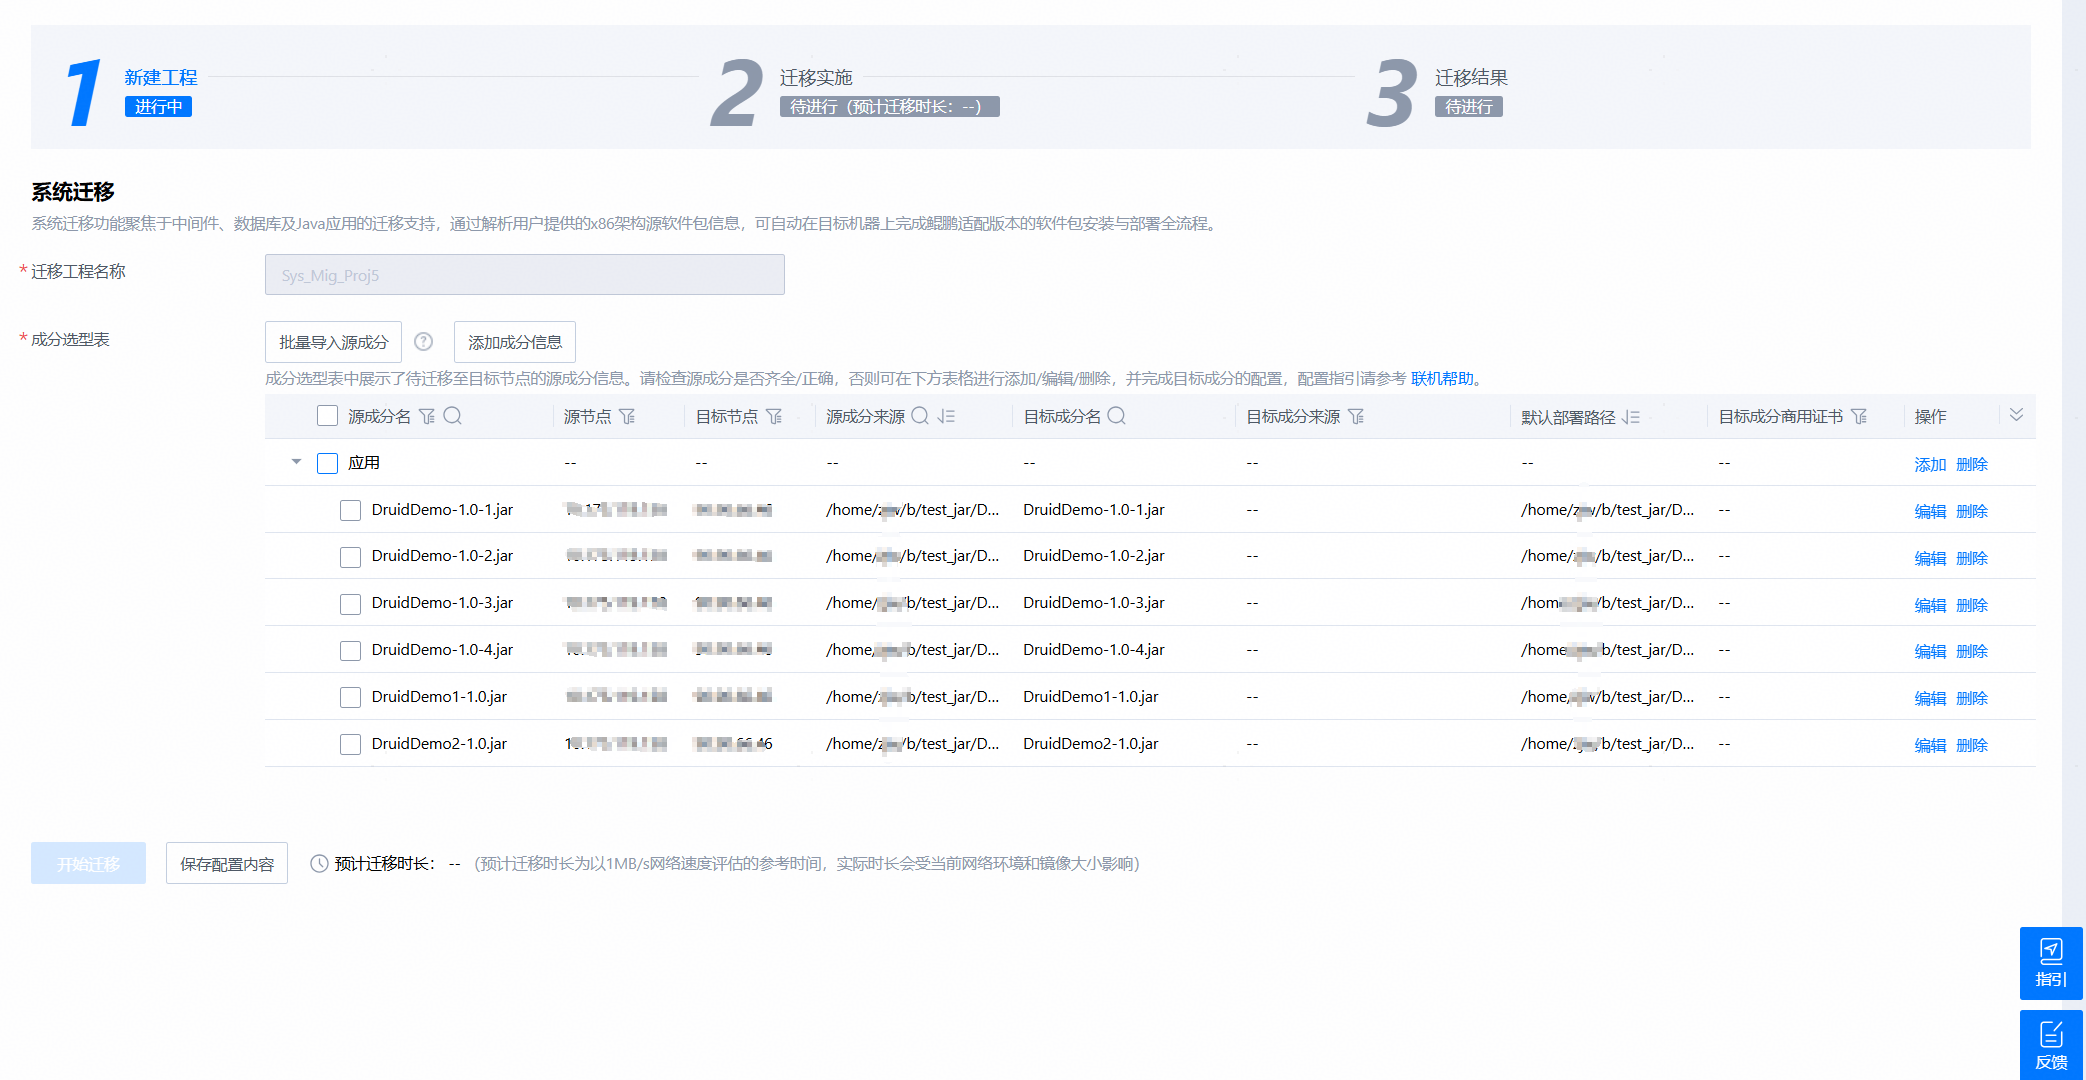The height and width of the screenshot is (1080, 2086).
Task: Click the 添加成分信息 button
Action: (514, 342)
